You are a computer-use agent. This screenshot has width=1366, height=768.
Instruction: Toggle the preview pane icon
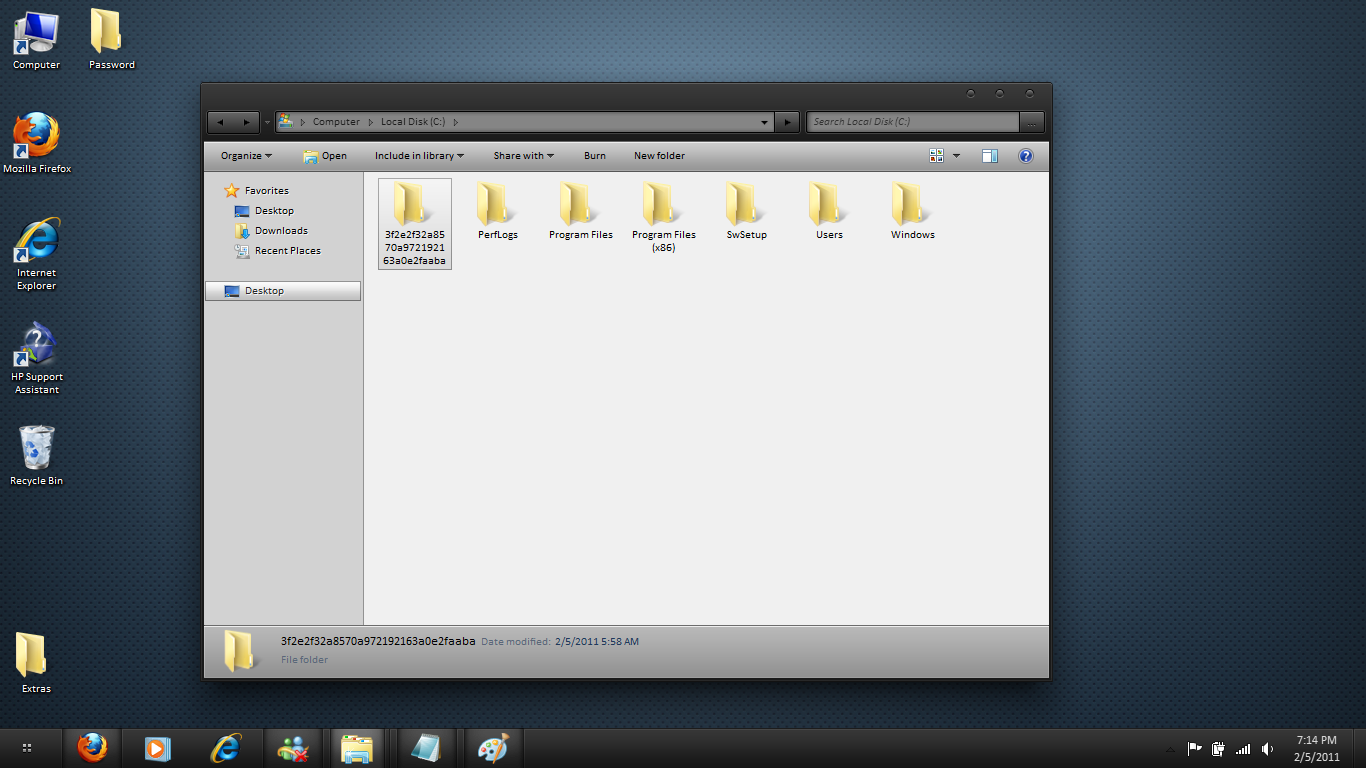click(990, 156)
